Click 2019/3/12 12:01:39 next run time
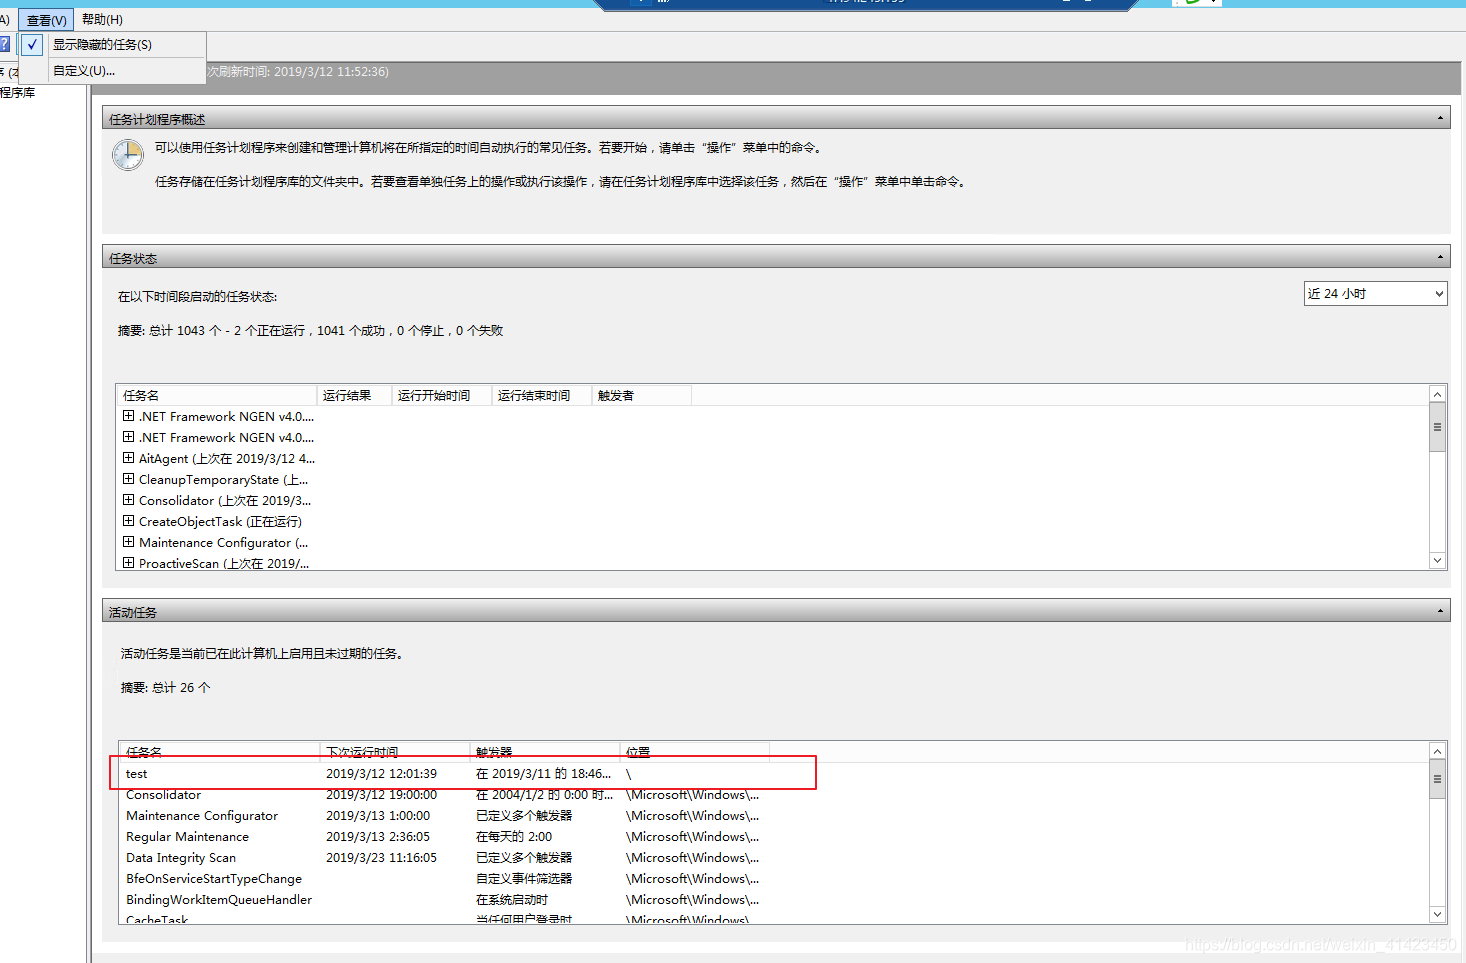The image size is (1466, 963). [381, 774]
